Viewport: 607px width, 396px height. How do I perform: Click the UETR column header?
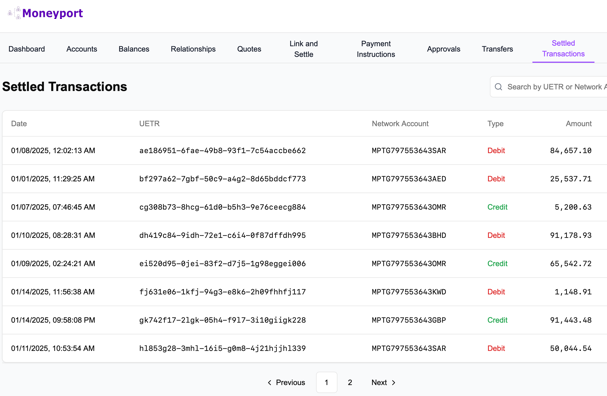[x=149, y=123]
